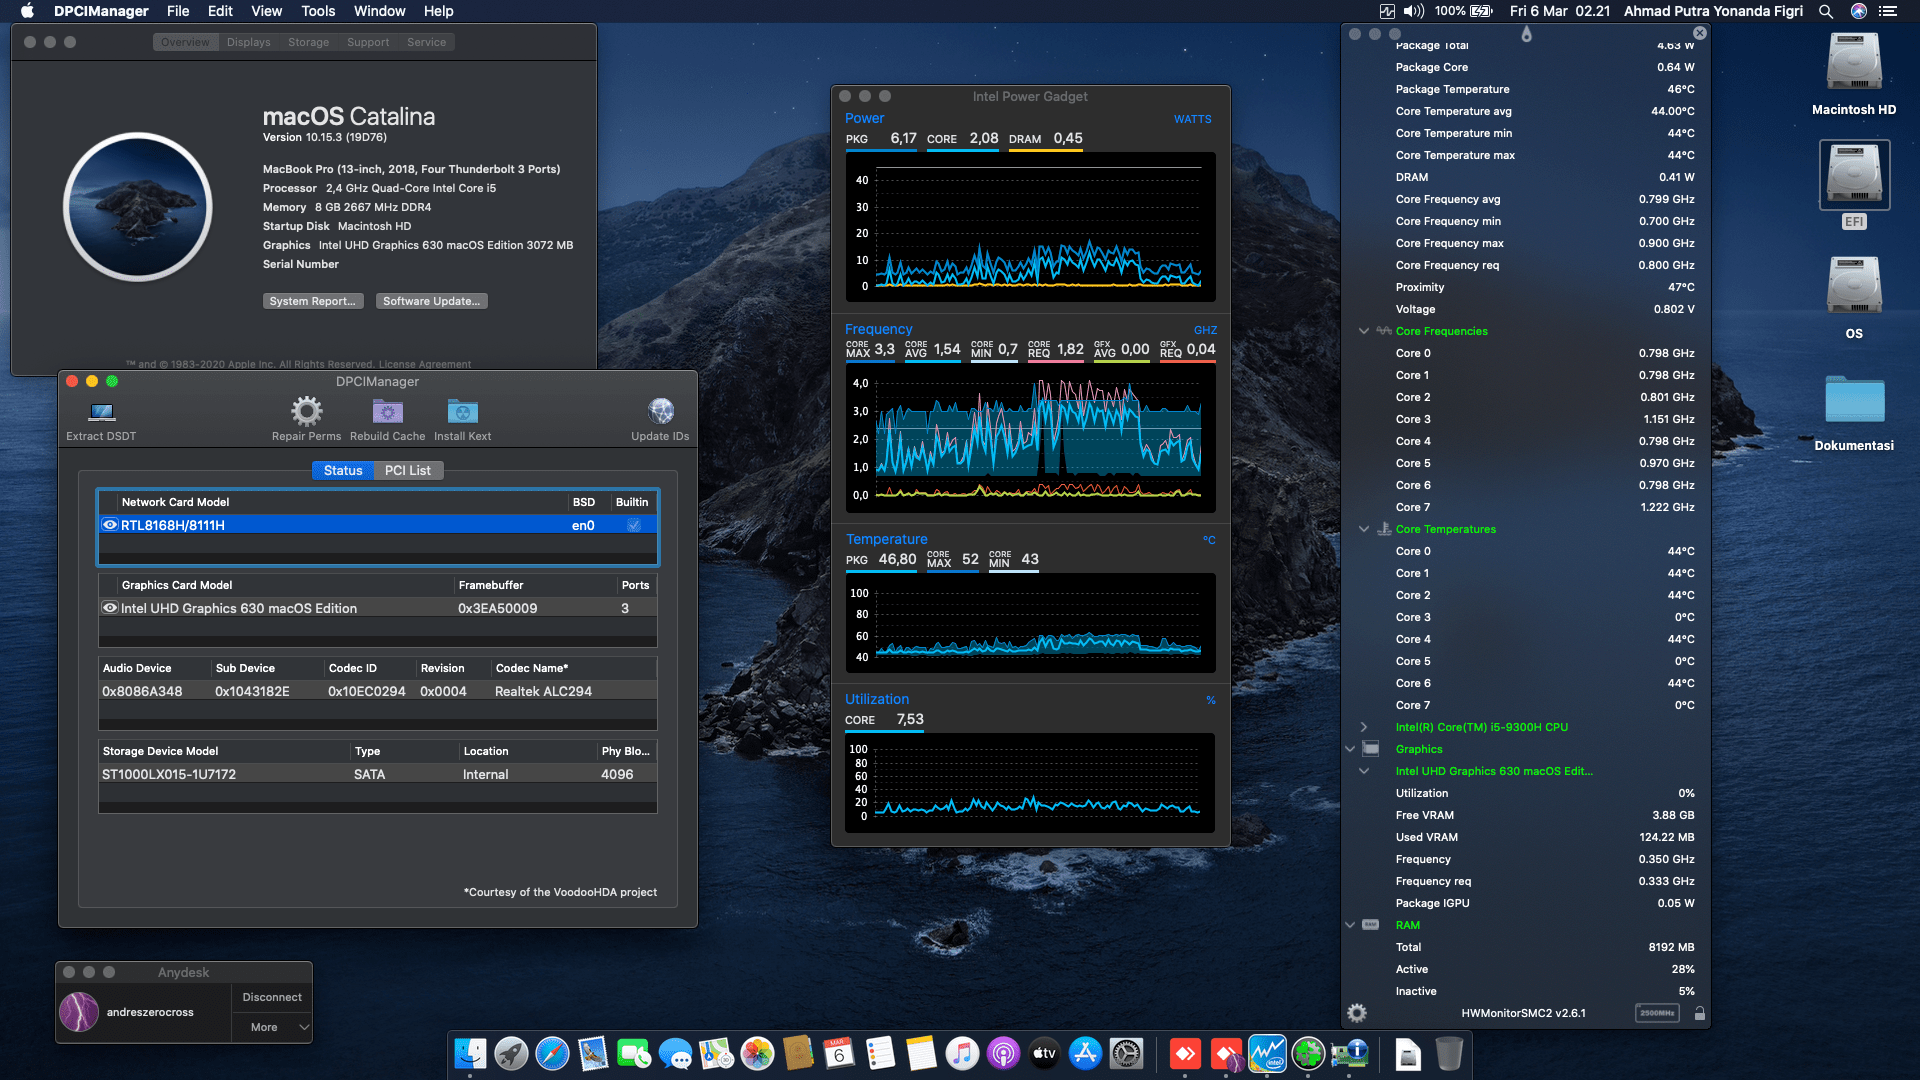1920x1080 pixels.
Task: Select the Status tab in DPCIManager
Action: [343, 470]
